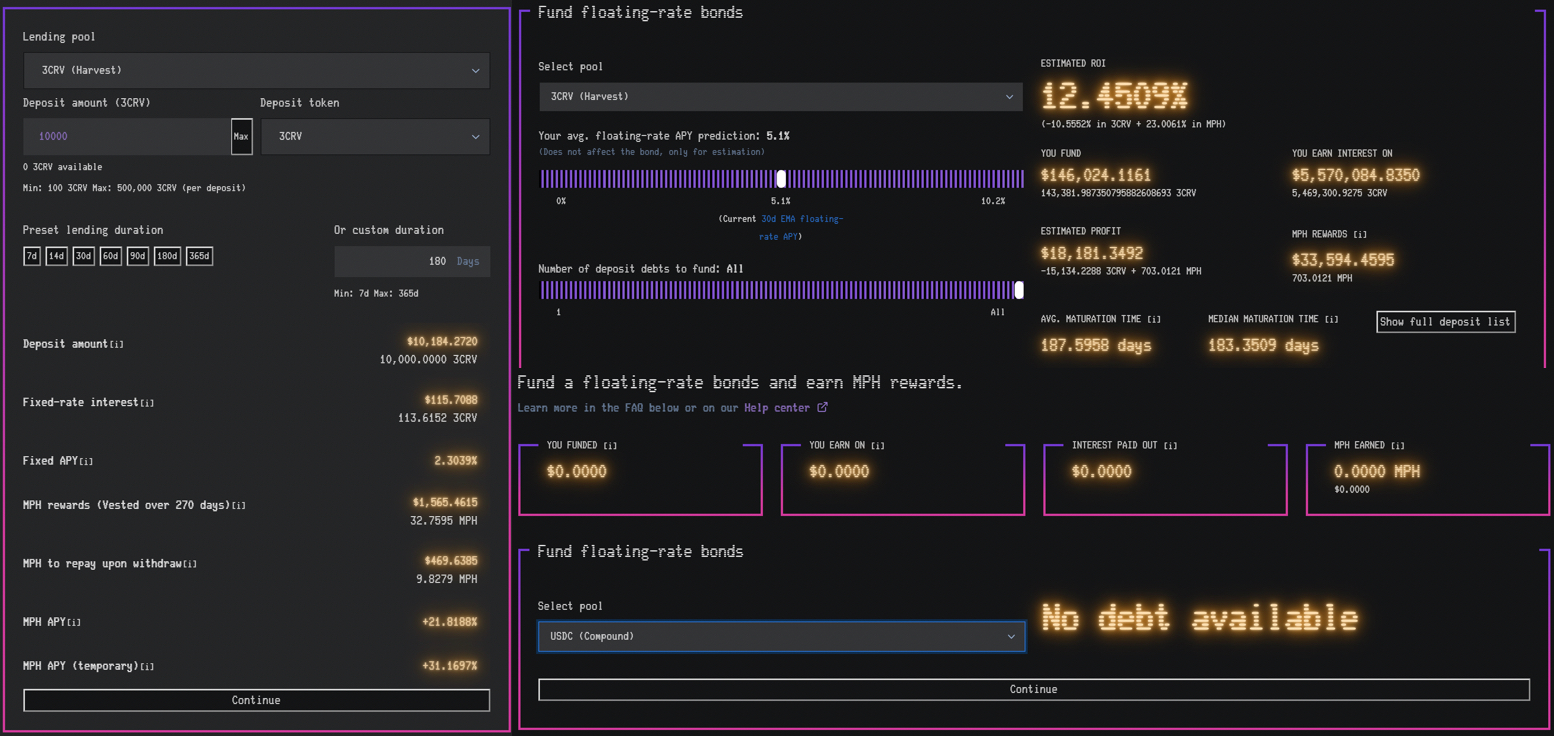The height and width of the screenshot is (736, 1554).
Task: Click the ESTIMATED PROFIT value $18,181.3492
Action: click(1092, 254)
